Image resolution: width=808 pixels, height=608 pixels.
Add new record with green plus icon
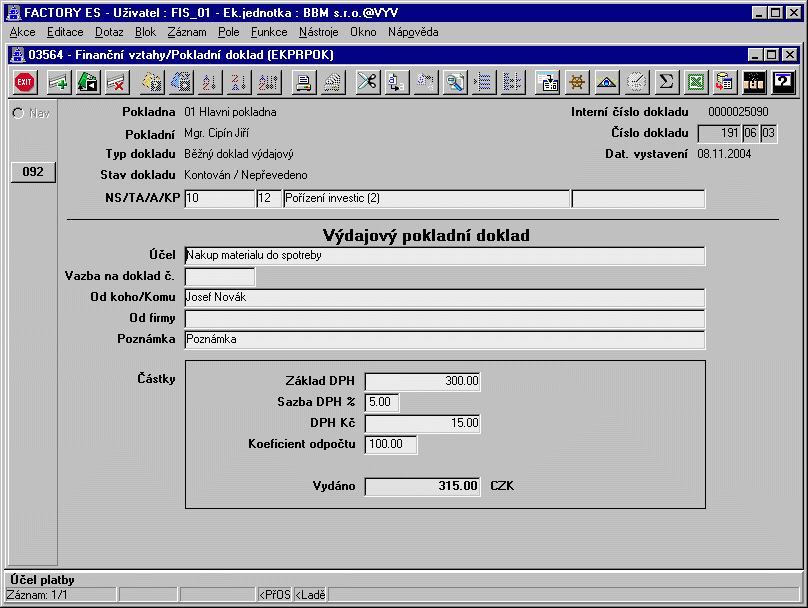[59, 82]
